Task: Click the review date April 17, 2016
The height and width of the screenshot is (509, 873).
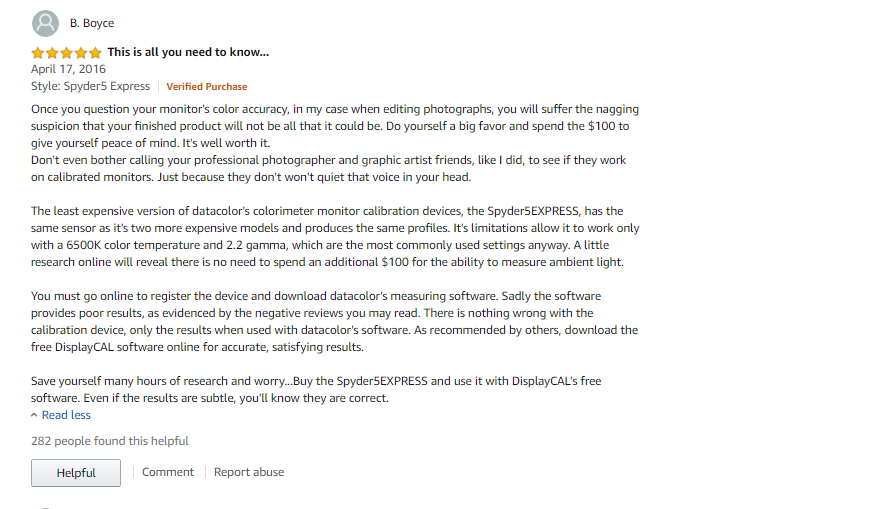Action: [x=68, y=69]
